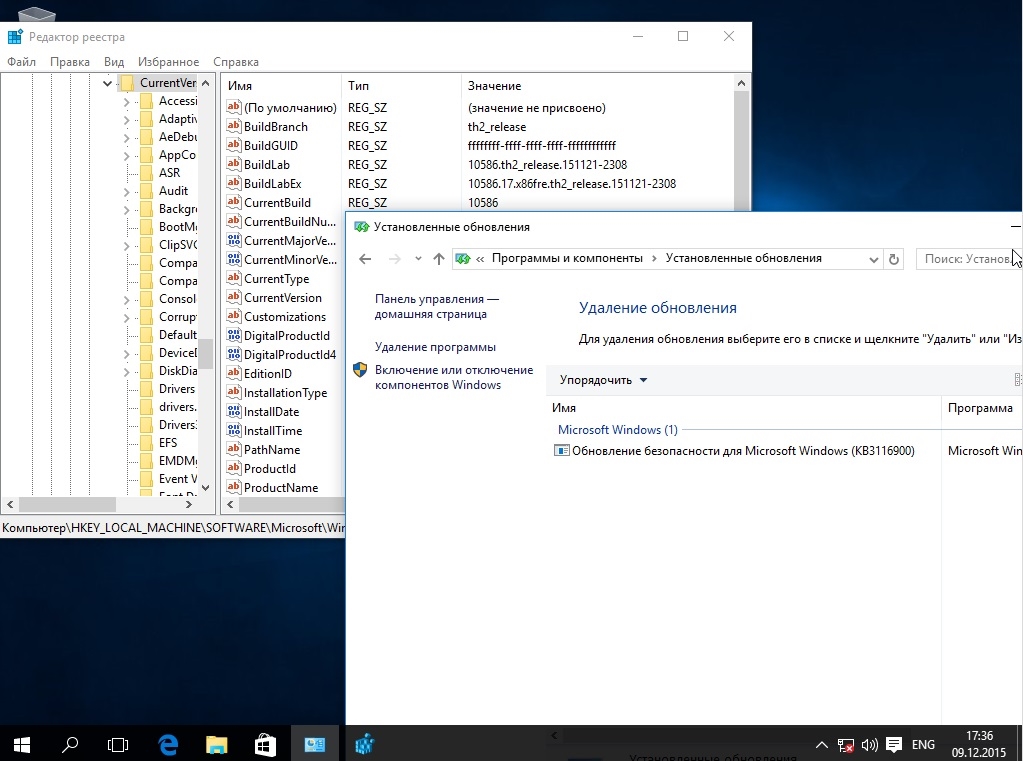The image size is (1023, 761).
Task: Open the Windows Store taskbar icon
Action: [265, 744]
